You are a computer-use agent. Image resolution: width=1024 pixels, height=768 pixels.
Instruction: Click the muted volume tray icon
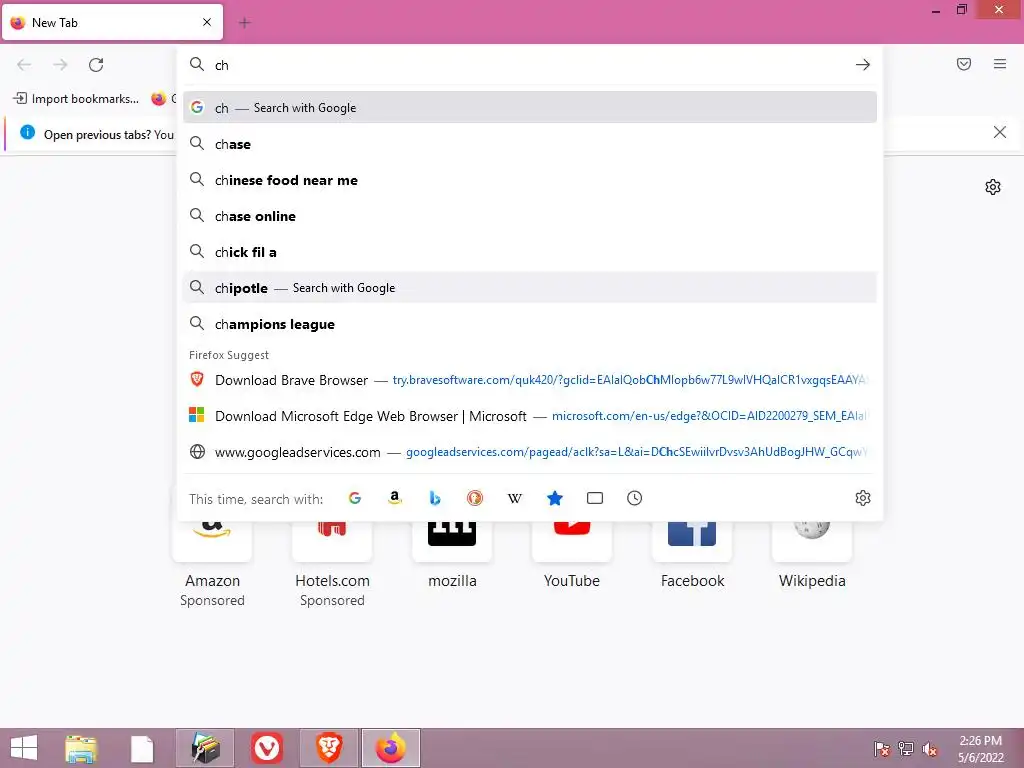pyautogui.click(x=930, y=749)
